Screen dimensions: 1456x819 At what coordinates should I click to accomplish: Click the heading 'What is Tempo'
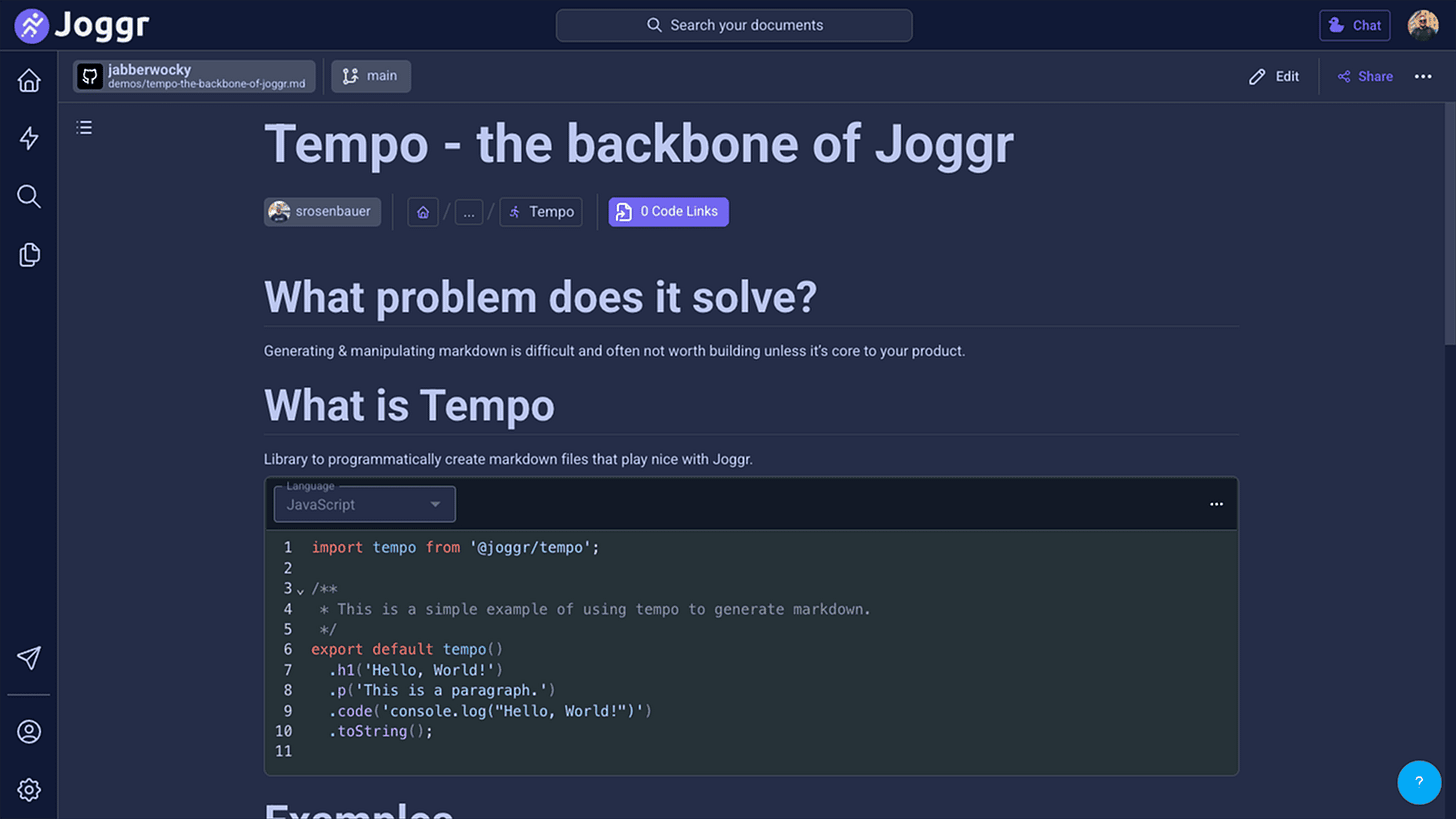(x=409, y=405)
